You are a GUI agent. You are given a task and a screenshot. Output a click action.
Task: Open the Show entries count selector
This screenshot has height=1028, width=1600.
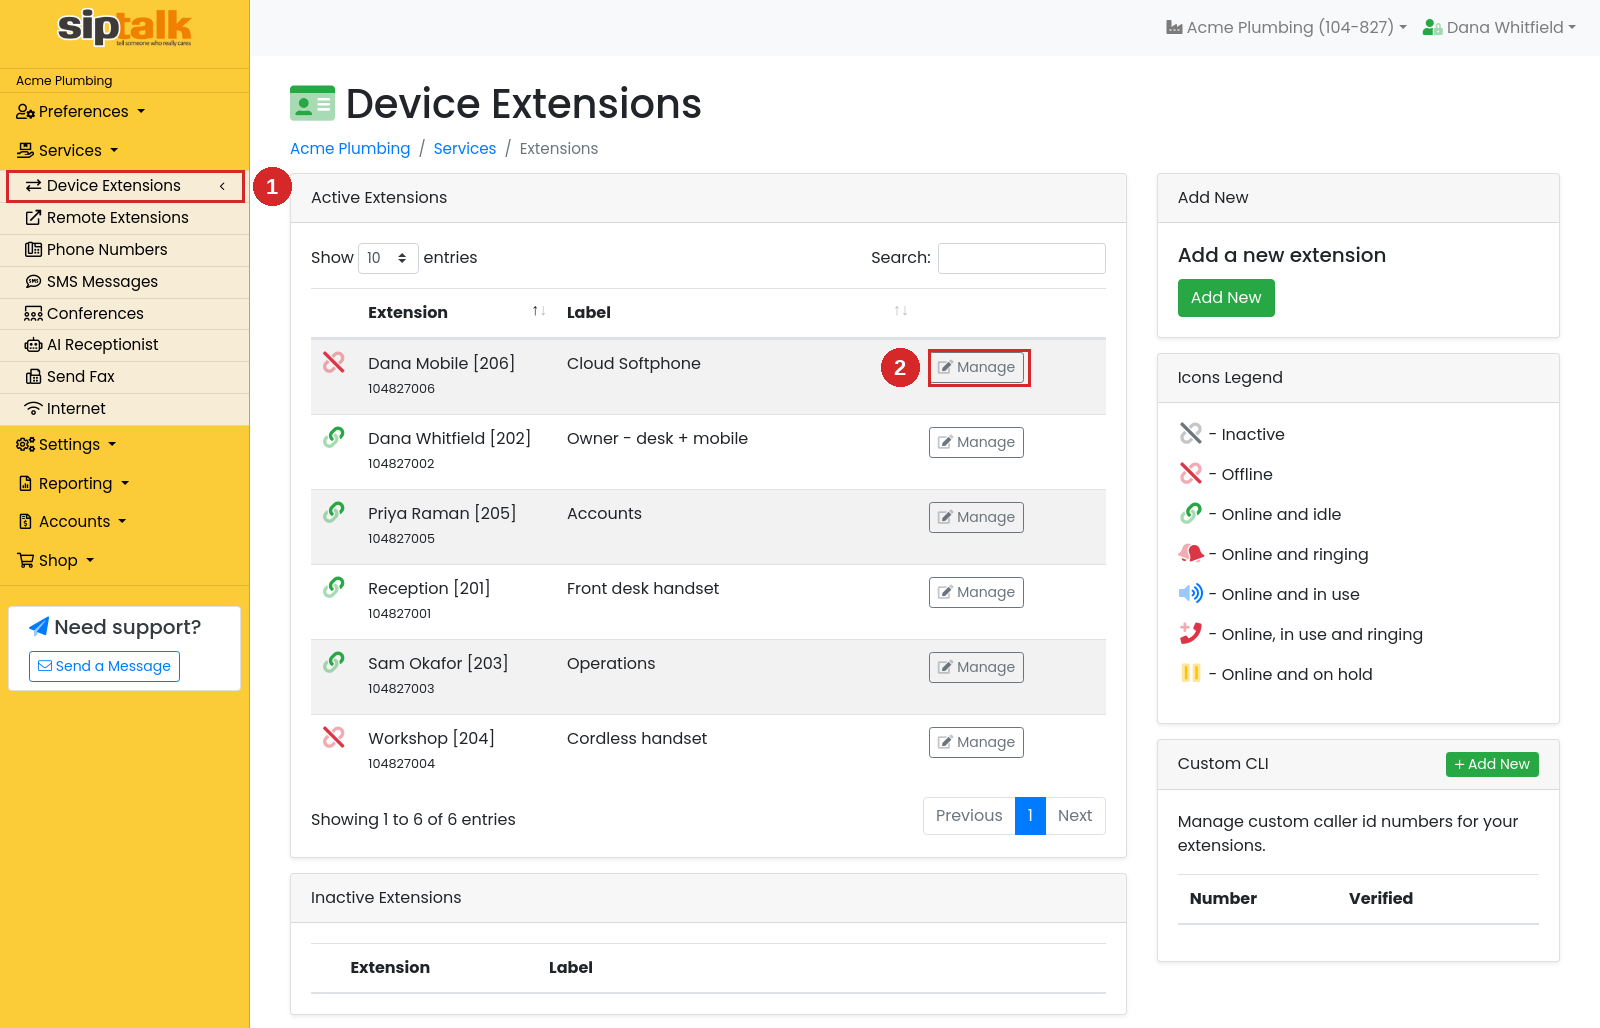click(x=388, y=258)
